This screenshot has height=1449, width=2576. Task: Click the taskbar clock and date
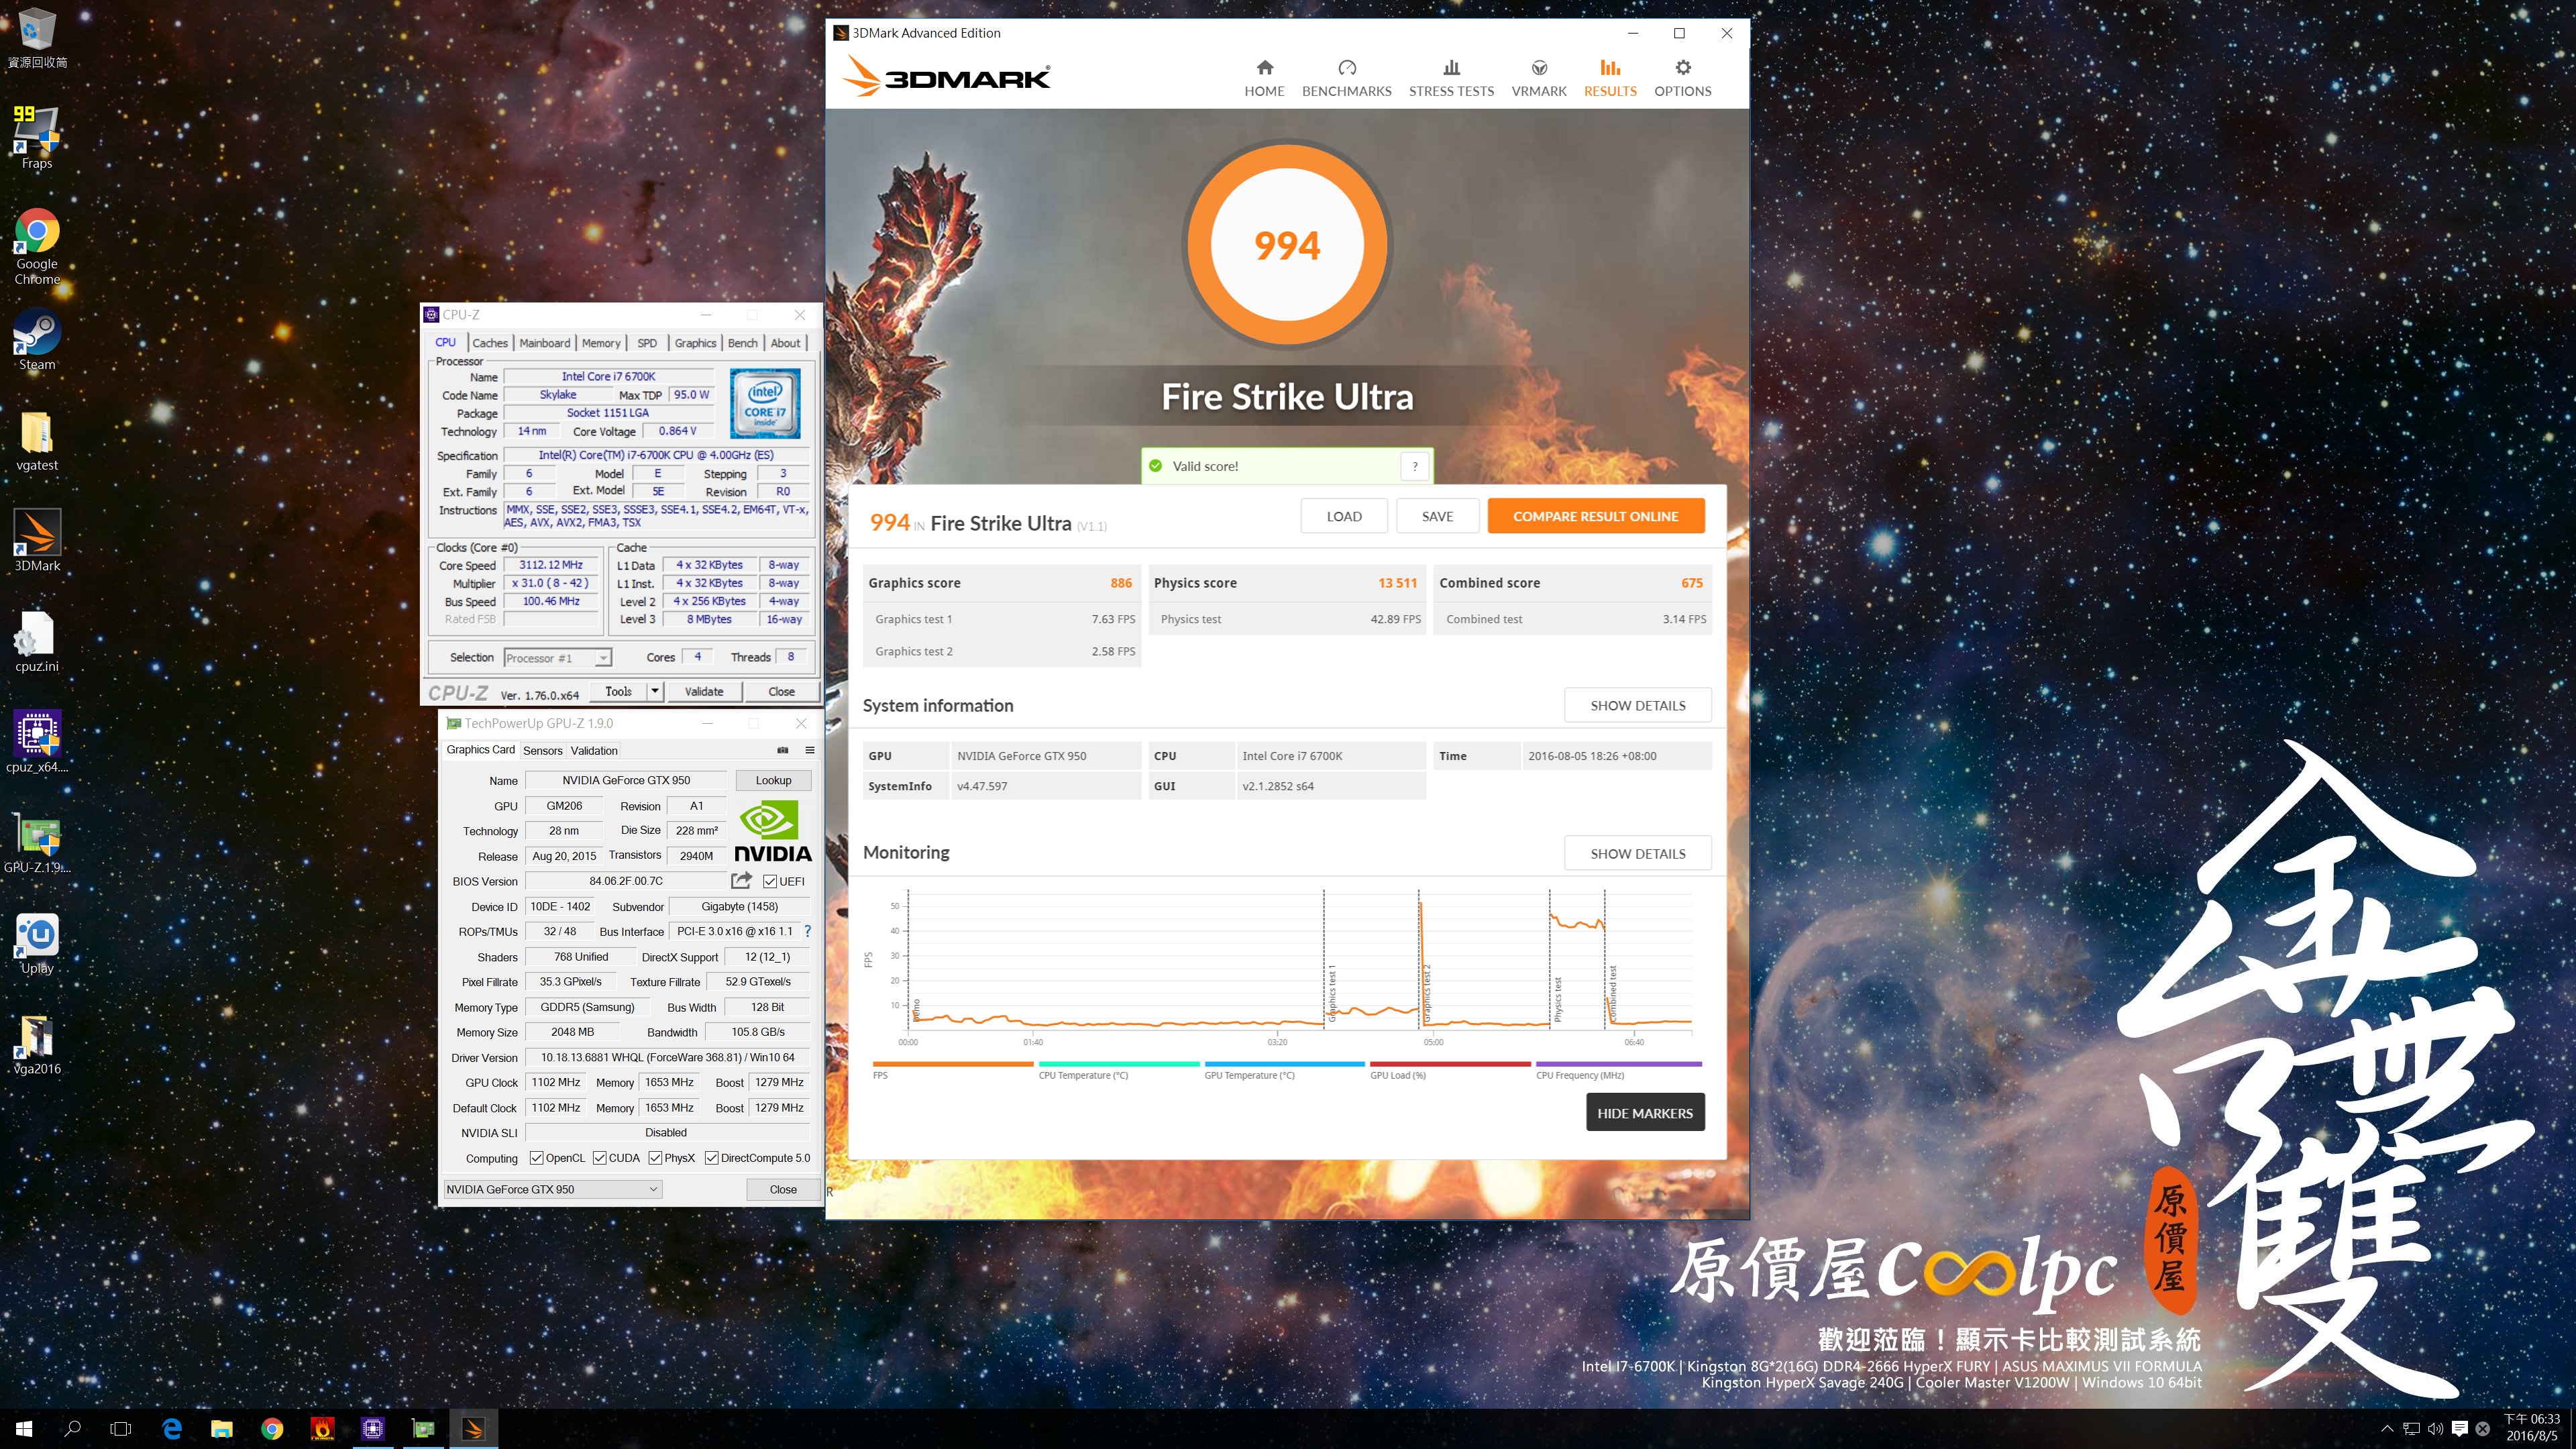2531,1428
